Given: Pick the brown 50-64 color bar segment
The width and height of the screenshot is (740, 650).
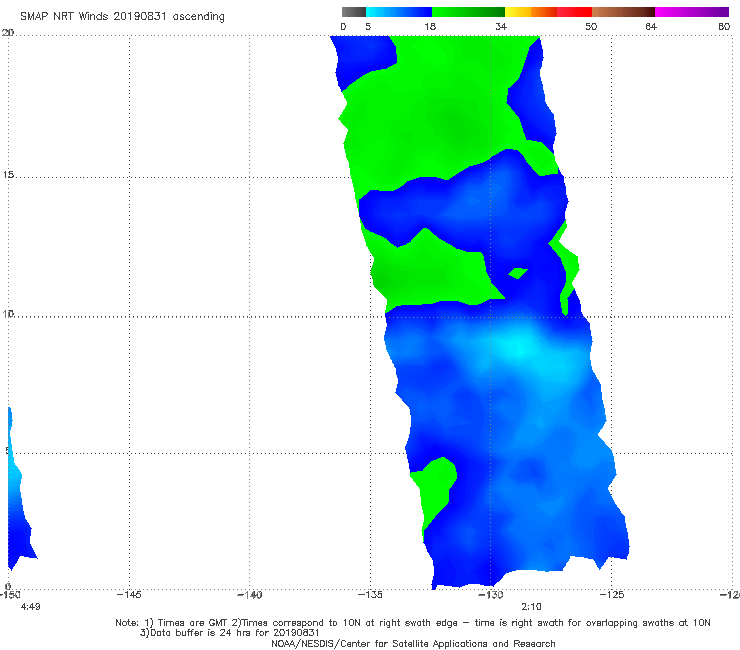Looking at the screenshot, I should (x=623, y=12).
